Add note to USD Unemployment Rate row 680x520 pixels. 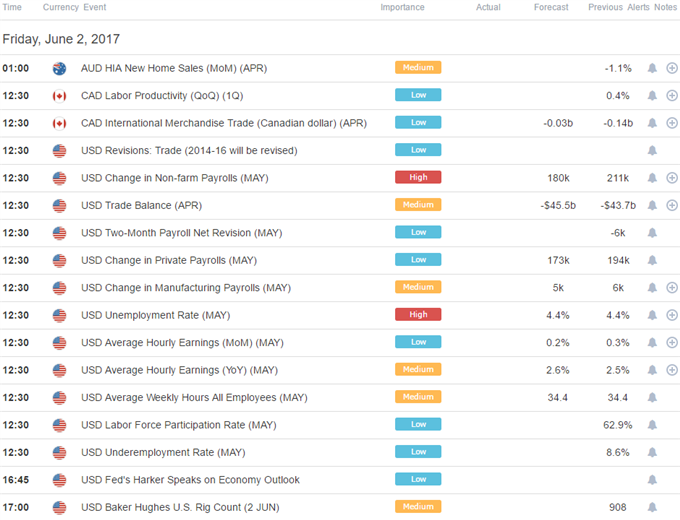coord(672,315)
